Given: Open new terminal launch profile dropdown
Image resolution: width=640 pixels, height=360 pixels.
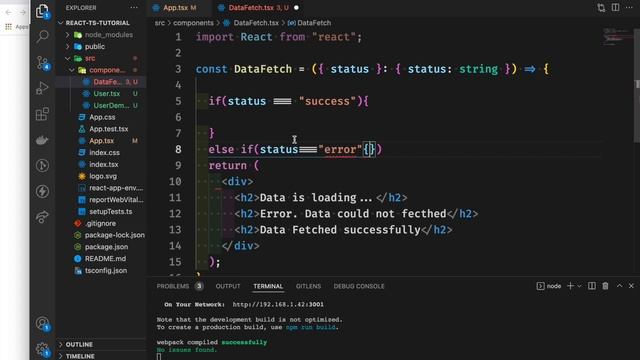Looking at the screenshot, I should pos(579,286).
